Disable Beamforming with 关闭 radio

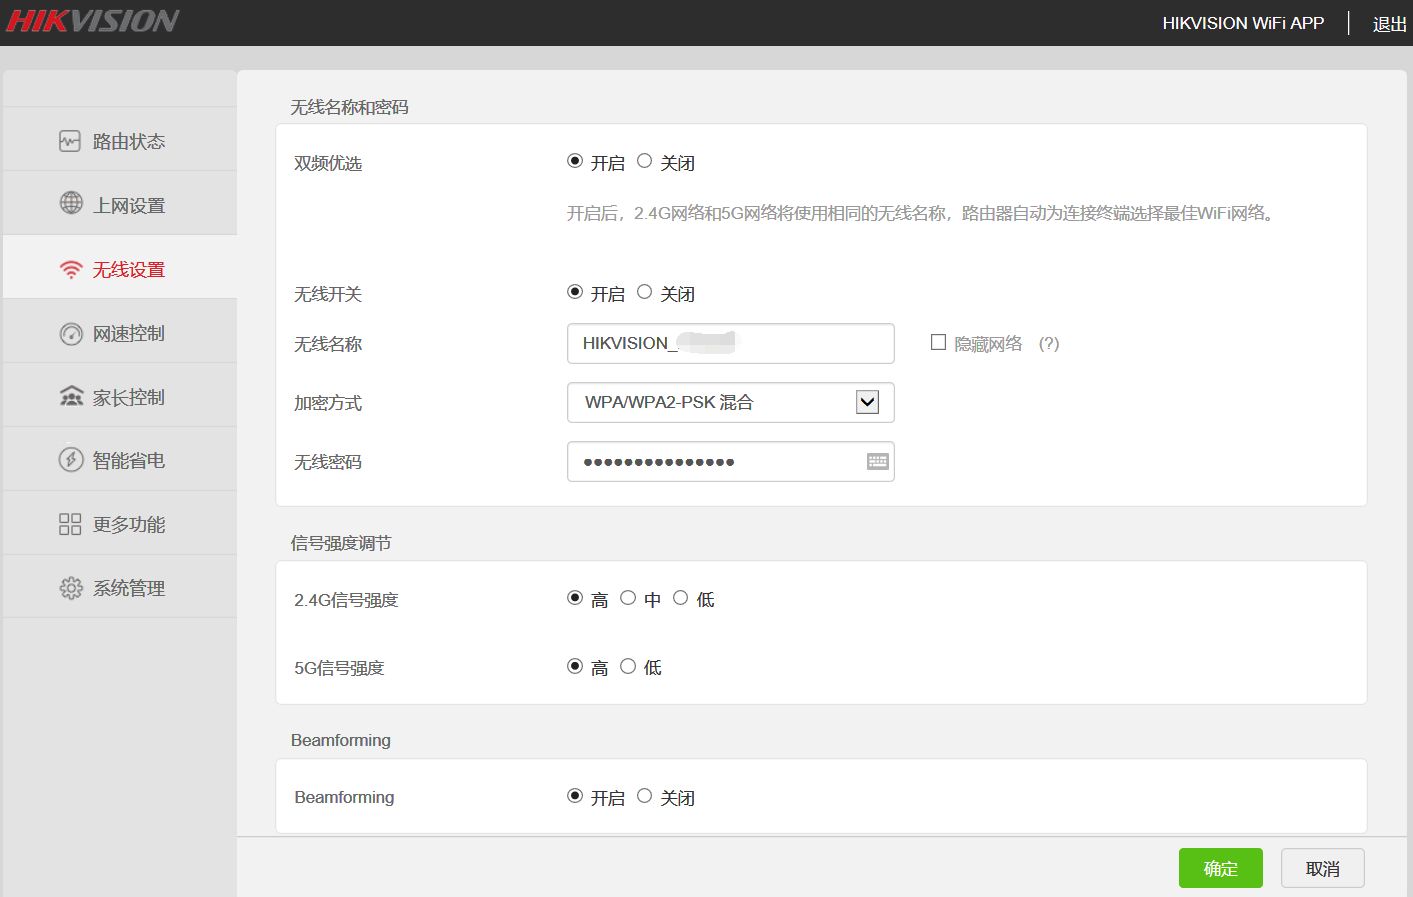pyautogui.click(x=644, y=796)
